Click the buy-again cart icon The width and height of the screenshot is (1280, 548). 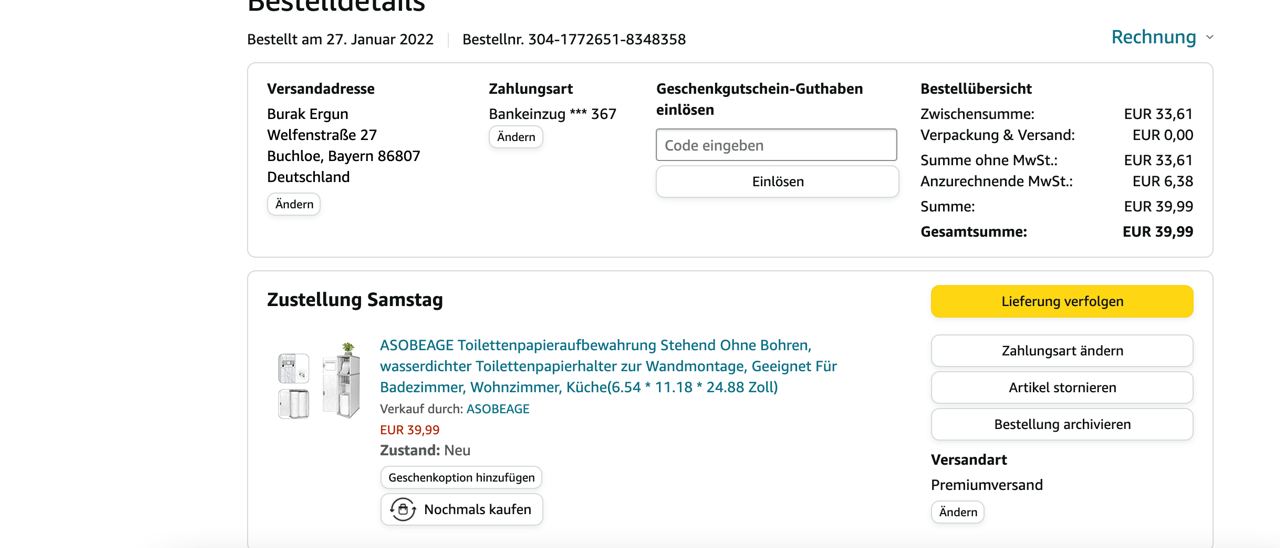point(403,509)
